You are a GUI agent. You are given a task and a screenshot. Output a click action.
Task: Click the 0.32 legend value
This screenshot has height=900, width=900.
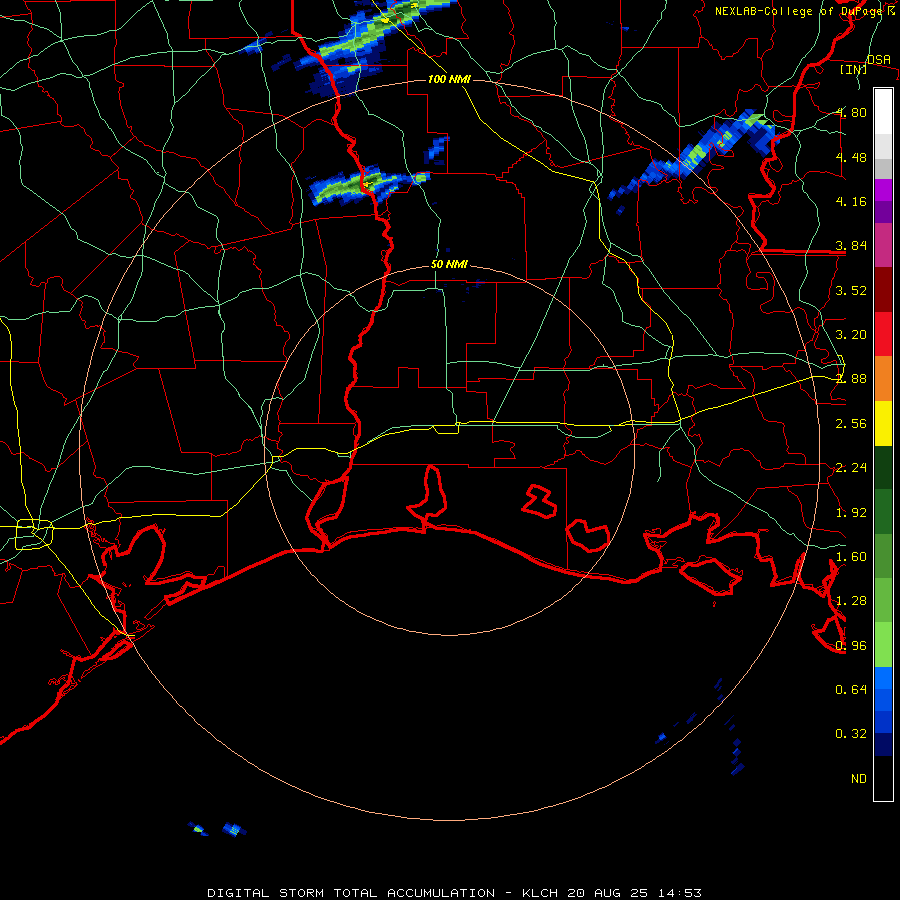click(x=851, y=734)
